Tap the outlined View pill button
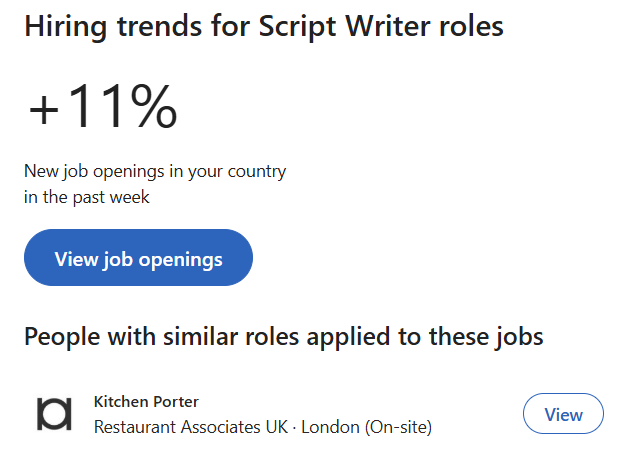This screenshot has height=451, width=618. [563, 414]
